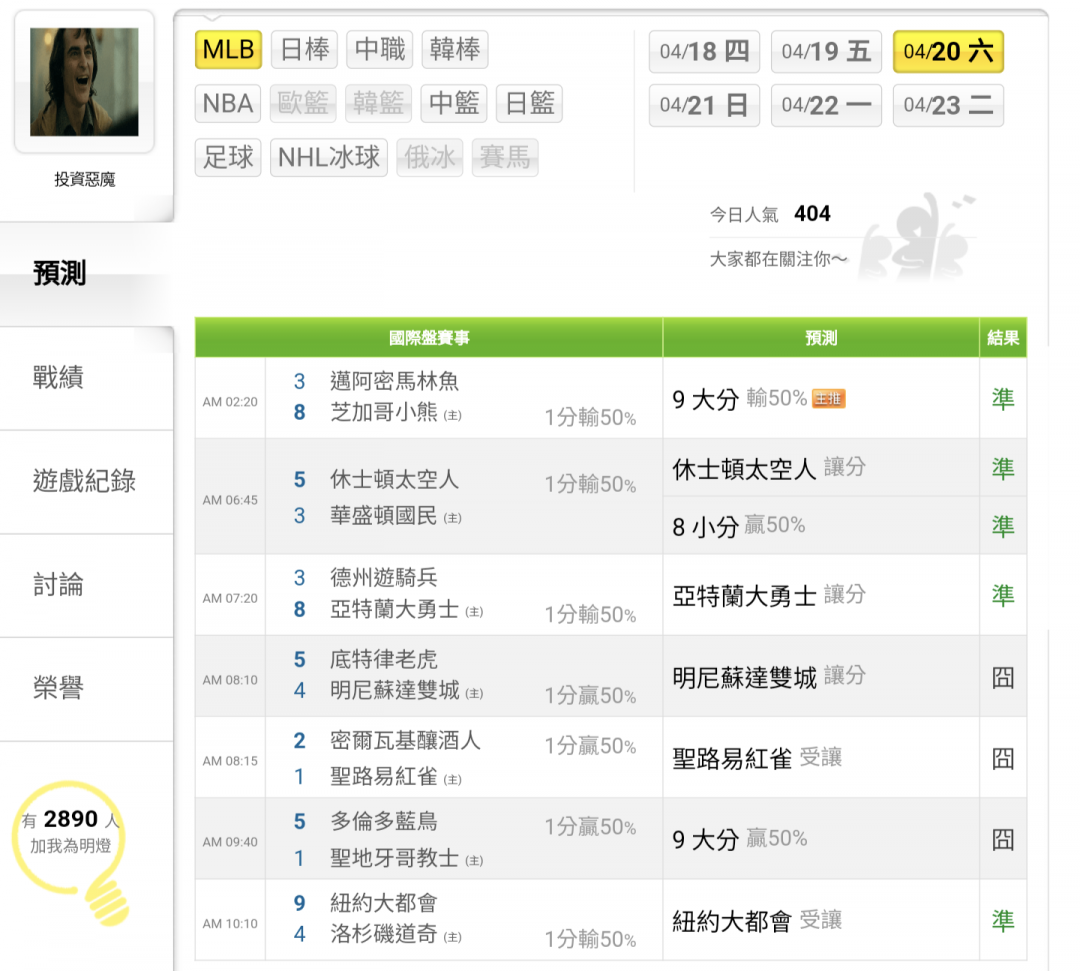Open the NHL冰球 tab
Screen dimensions: 1080x971
click(329, 158)
